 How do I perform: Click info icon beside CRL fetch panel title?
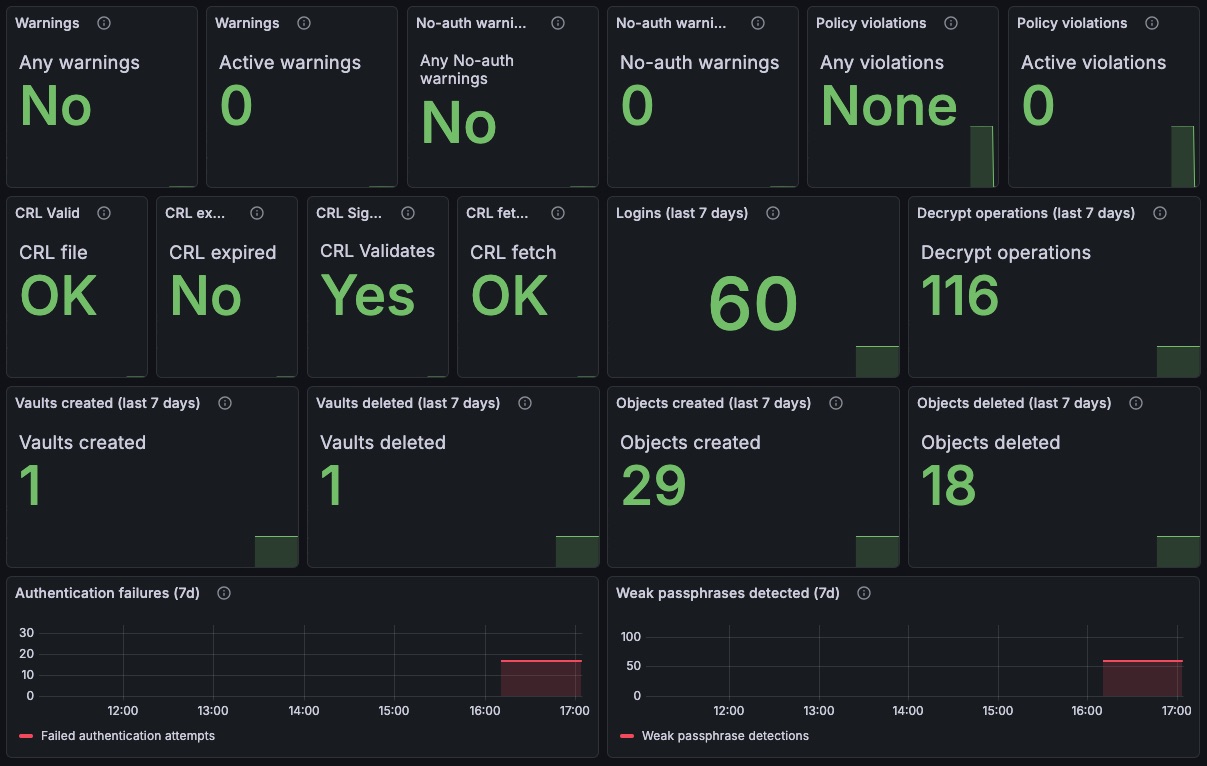[558, 213]
